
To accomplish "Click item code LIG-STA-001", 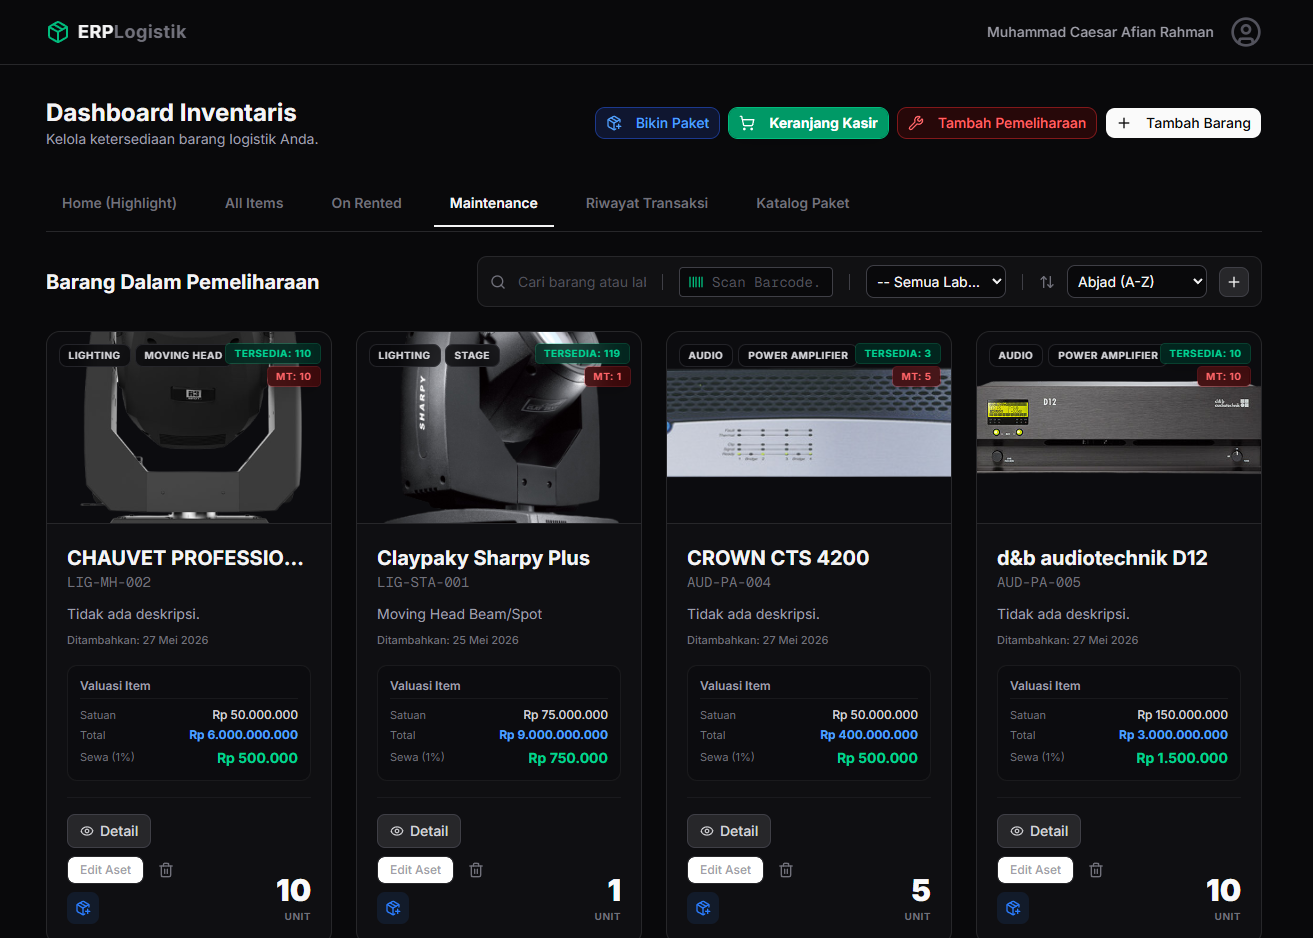I will (x=423, y=582).
